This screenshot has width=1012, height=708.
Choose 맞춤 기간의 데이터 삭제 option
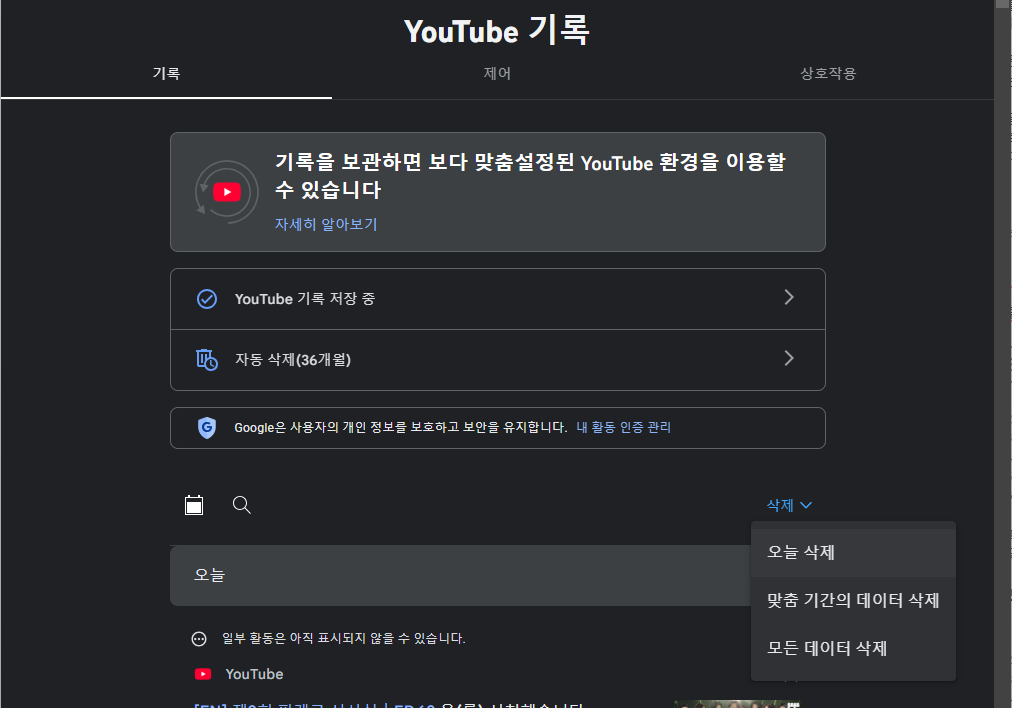853,600
